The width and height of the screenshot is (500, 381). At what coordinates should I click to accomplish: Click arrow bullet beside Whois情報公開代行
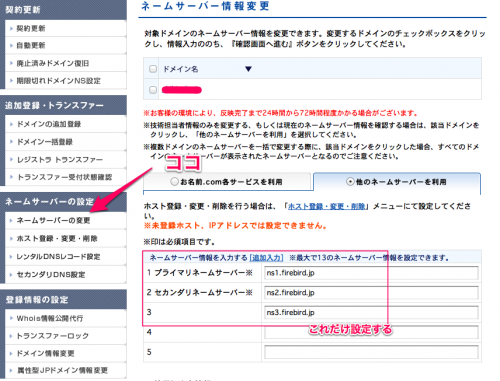[x=11, y=318]
